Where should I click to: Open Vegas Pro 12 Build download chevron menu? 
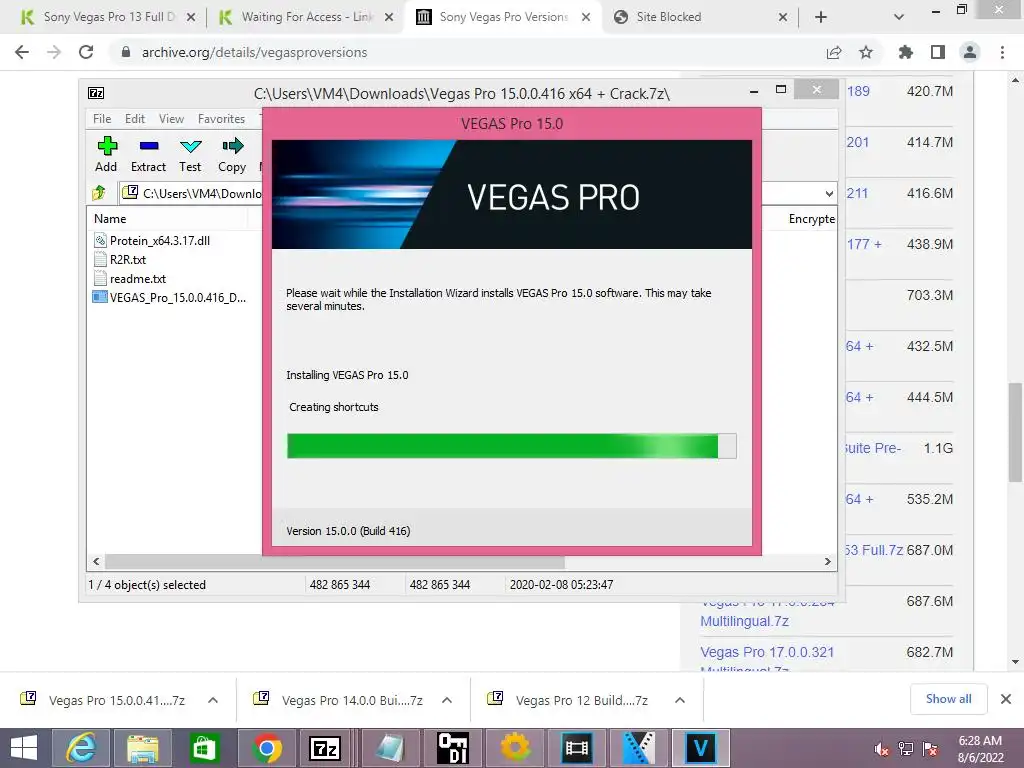680,700
